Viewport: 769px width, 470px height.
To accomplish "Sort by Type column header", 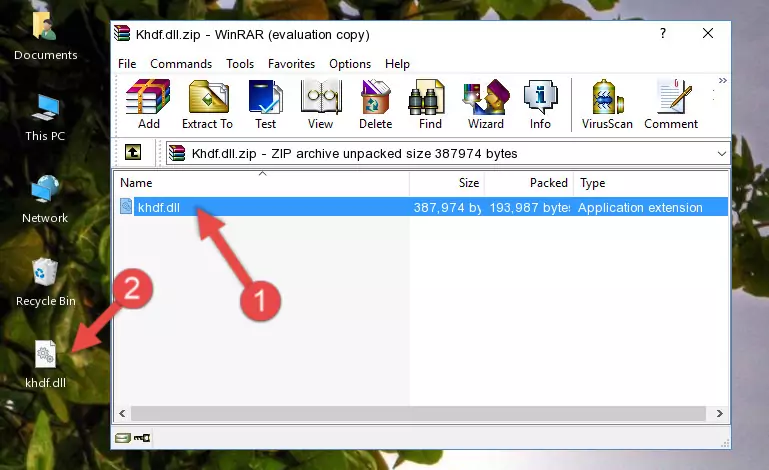I will 651,183.
